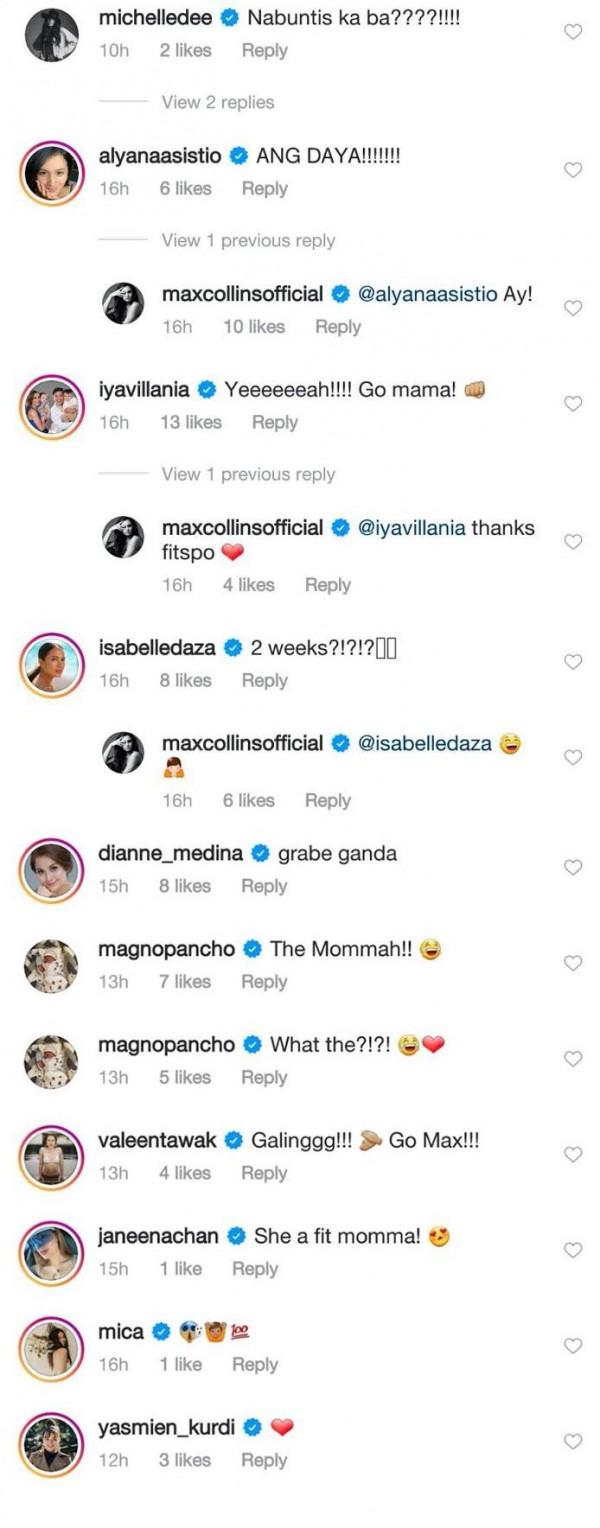Like michelledee's comment with the heart icon

coord(573,32)
